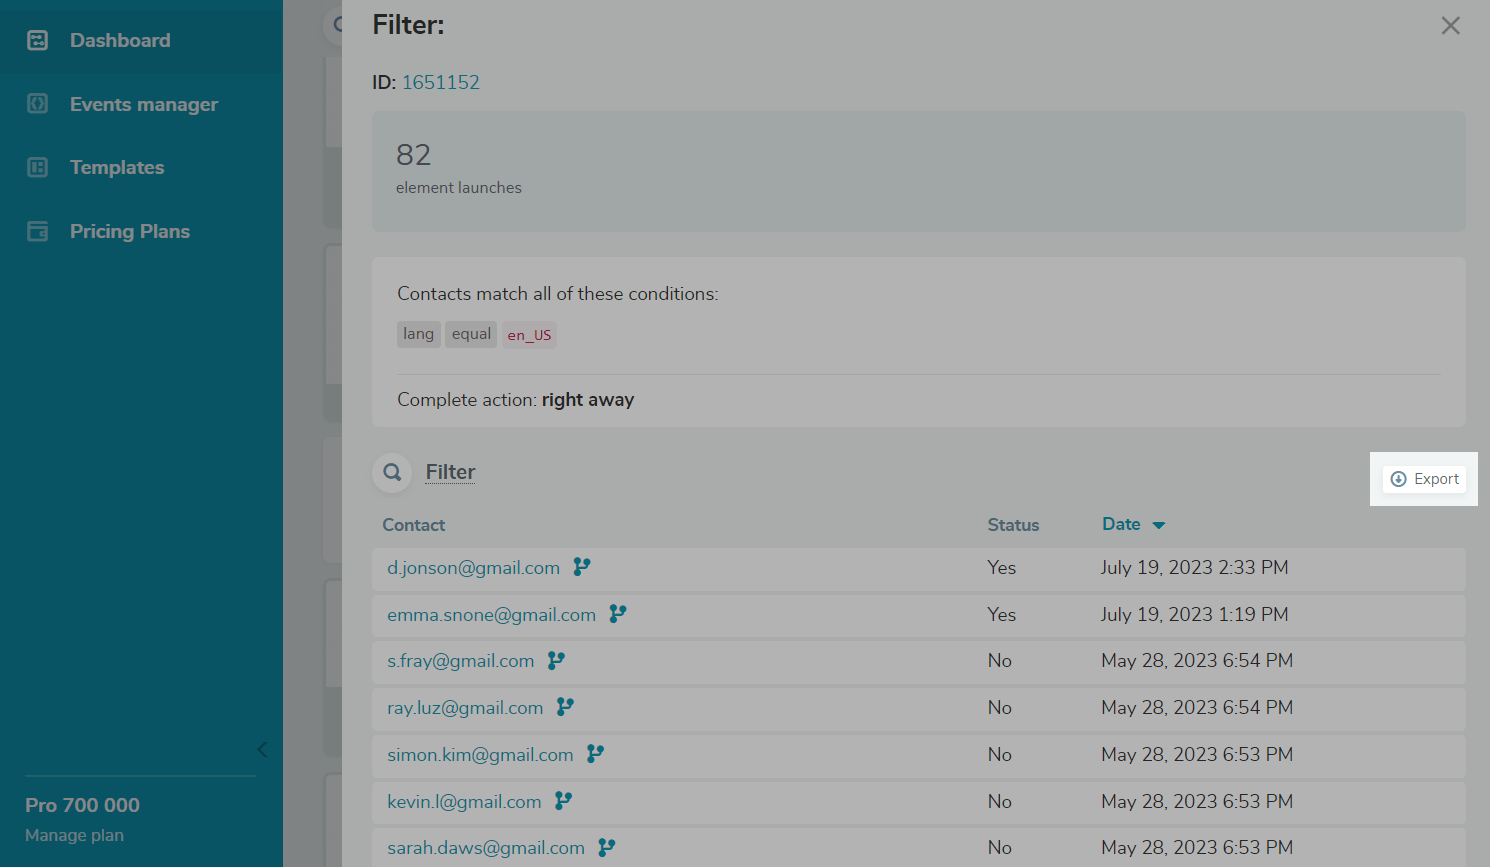The width and height of the screenshot is (1490, 867).
Task: Close the Filter panel with X
Action: pyautogui.click(x=1450, y=26)
